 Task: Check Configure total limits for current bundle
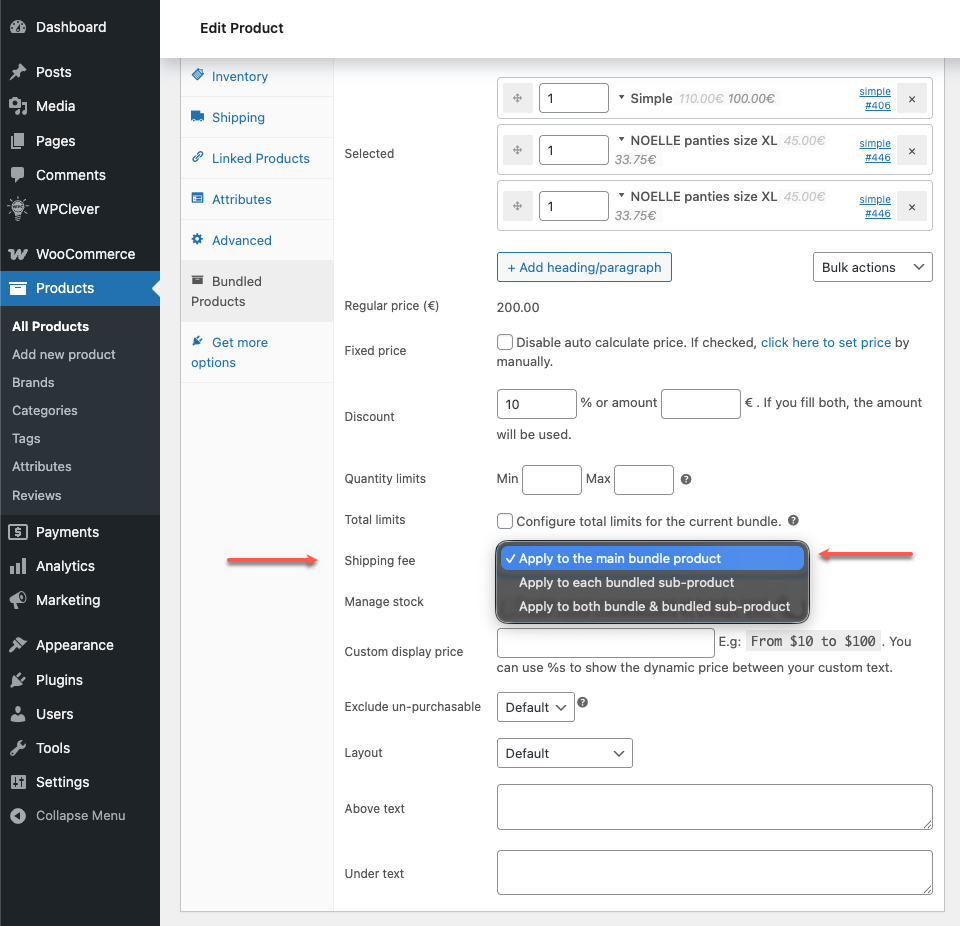point(505,521)
